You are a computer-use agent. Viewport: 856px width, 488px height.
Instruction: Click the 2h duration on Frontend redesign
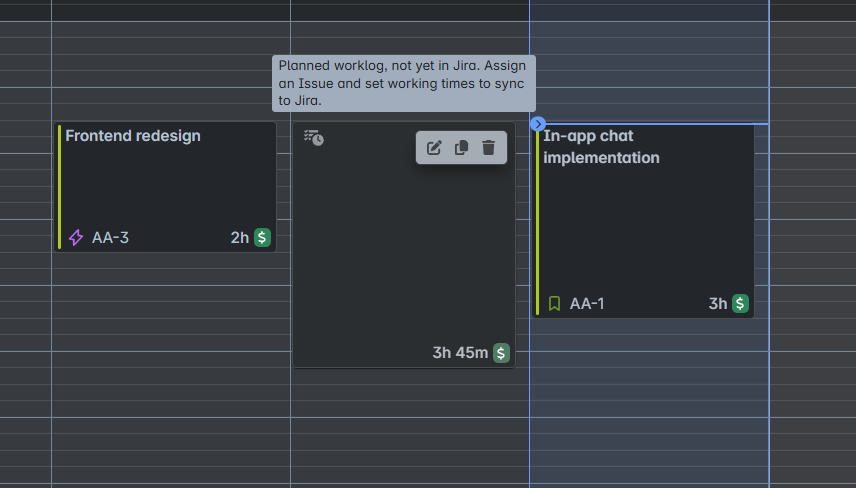240,238
